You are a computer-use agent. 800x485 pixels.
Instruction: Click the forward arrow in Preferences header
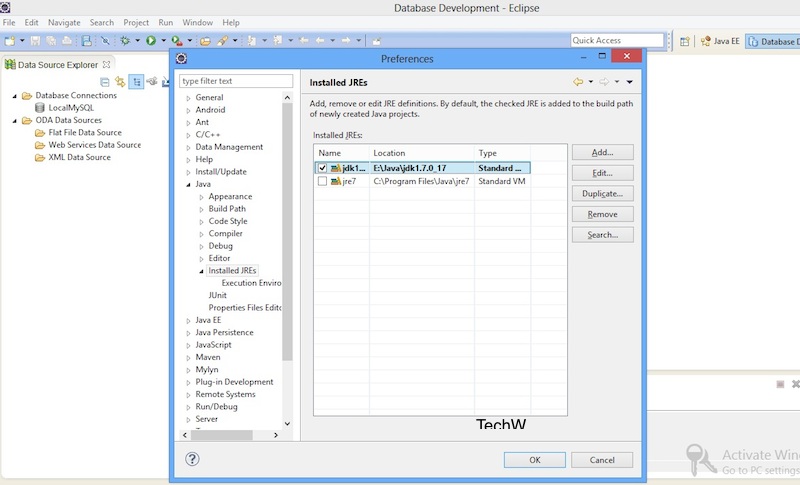coord(604,82)
